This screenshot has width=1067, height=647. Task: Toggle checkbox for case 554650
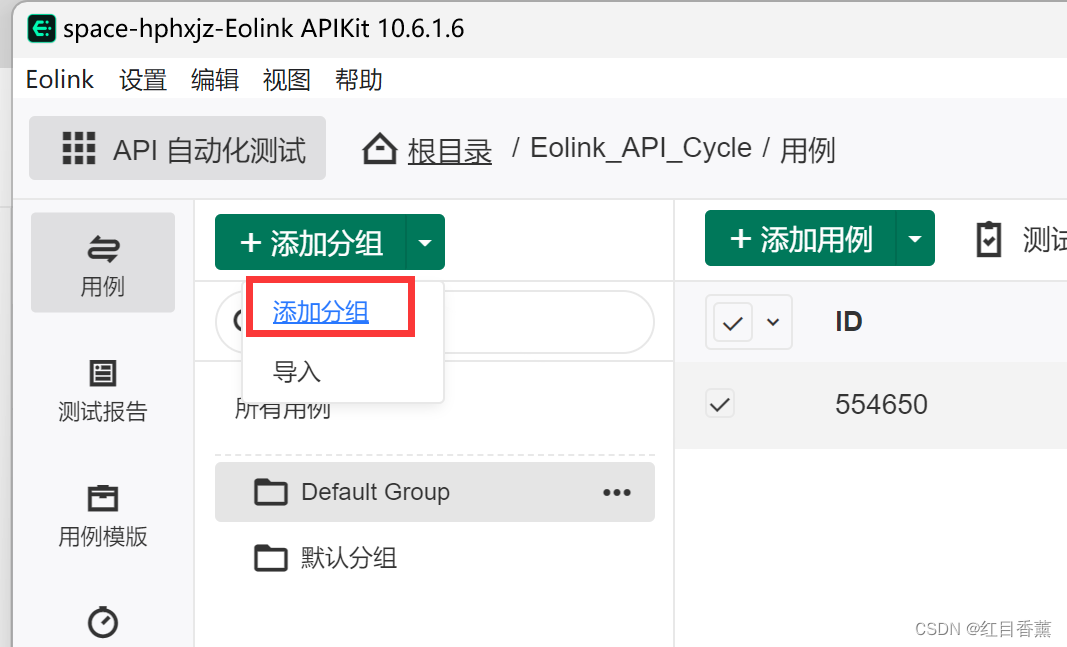click(720, 404)
